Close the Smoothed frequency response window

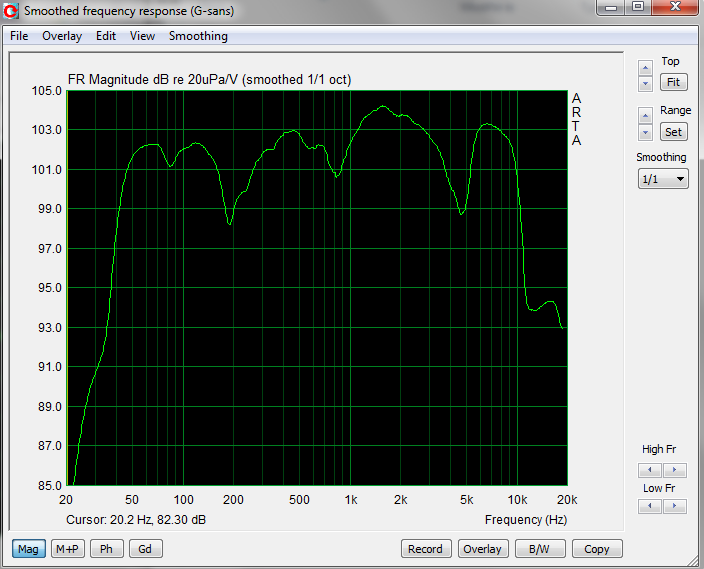675,7
